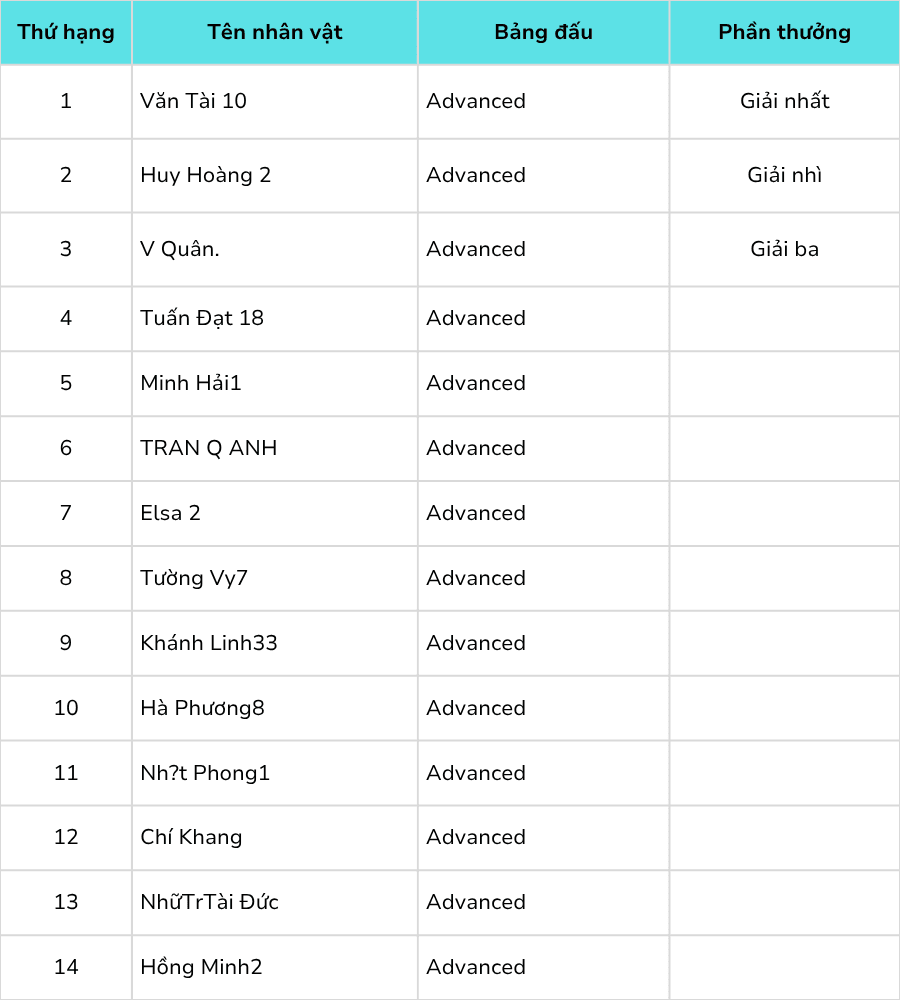Viewport: 900px width, 1000px height.
Task: Click the "Giải nhì" prize cell
Action: [x=784, y=175]
